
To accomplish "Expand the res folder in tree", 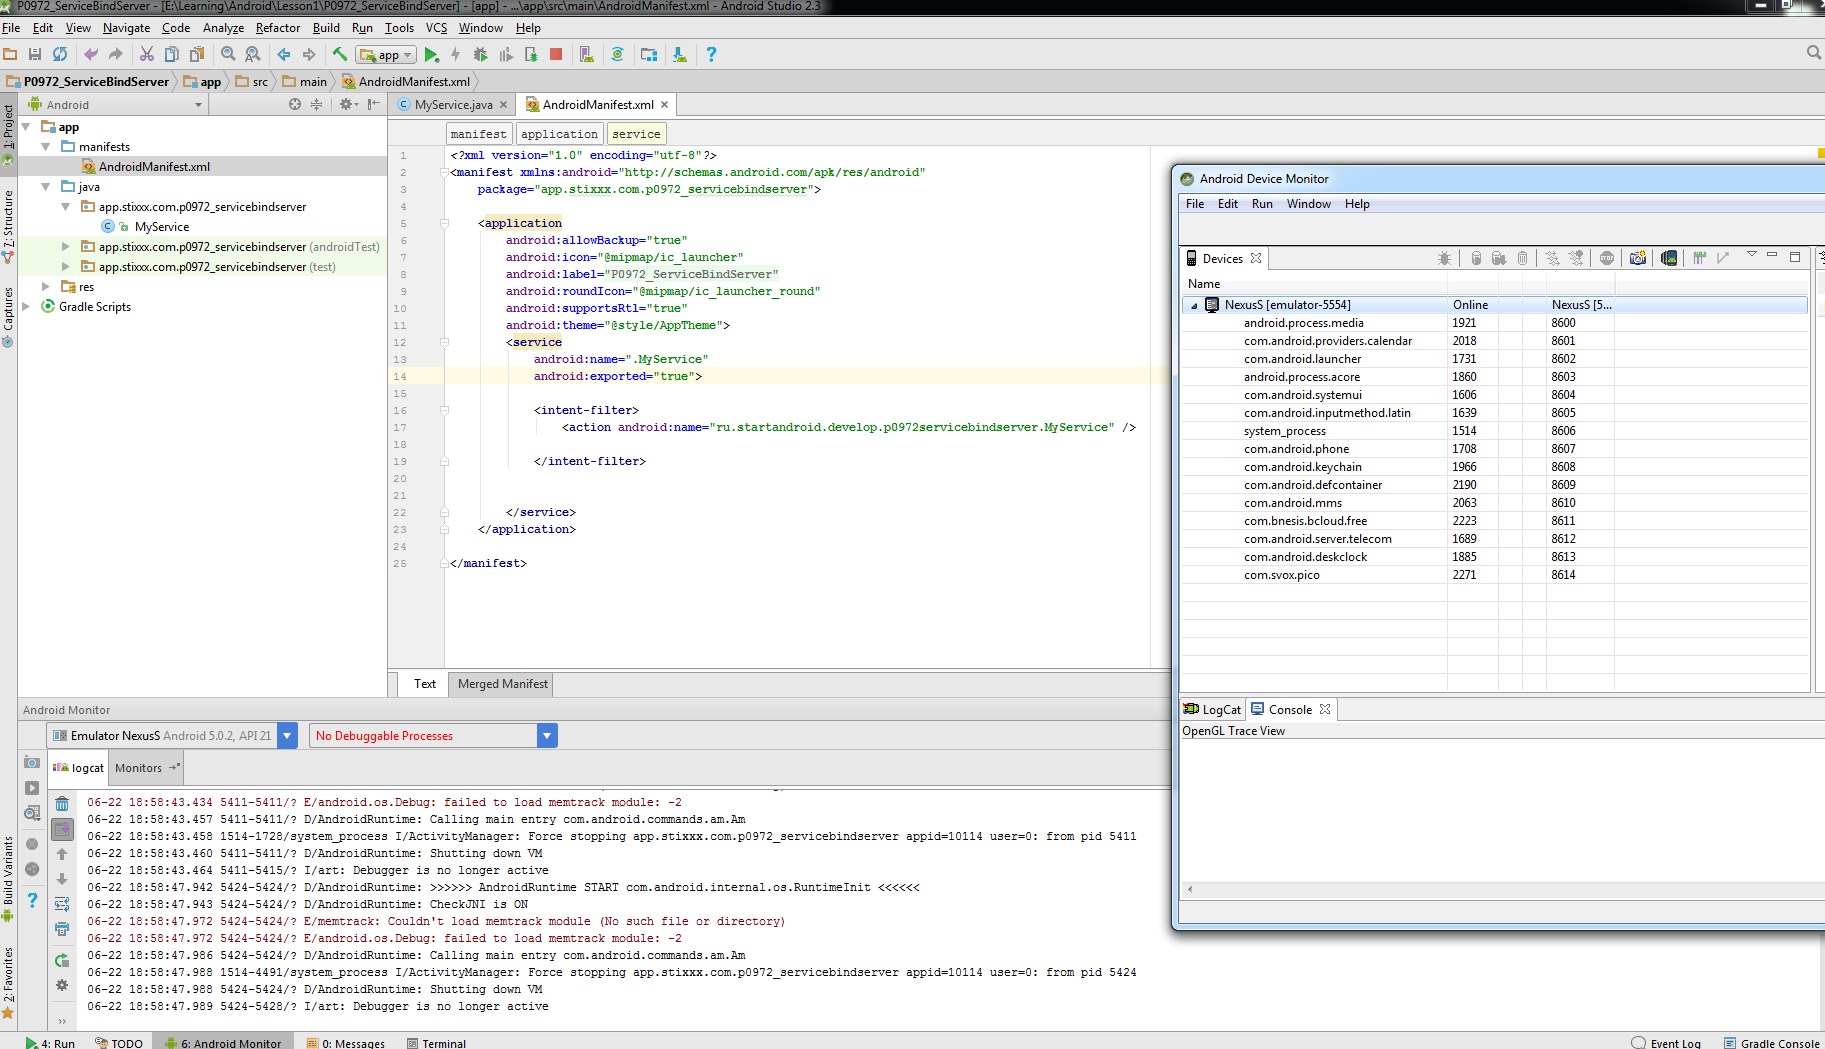I will pos(46,287).
